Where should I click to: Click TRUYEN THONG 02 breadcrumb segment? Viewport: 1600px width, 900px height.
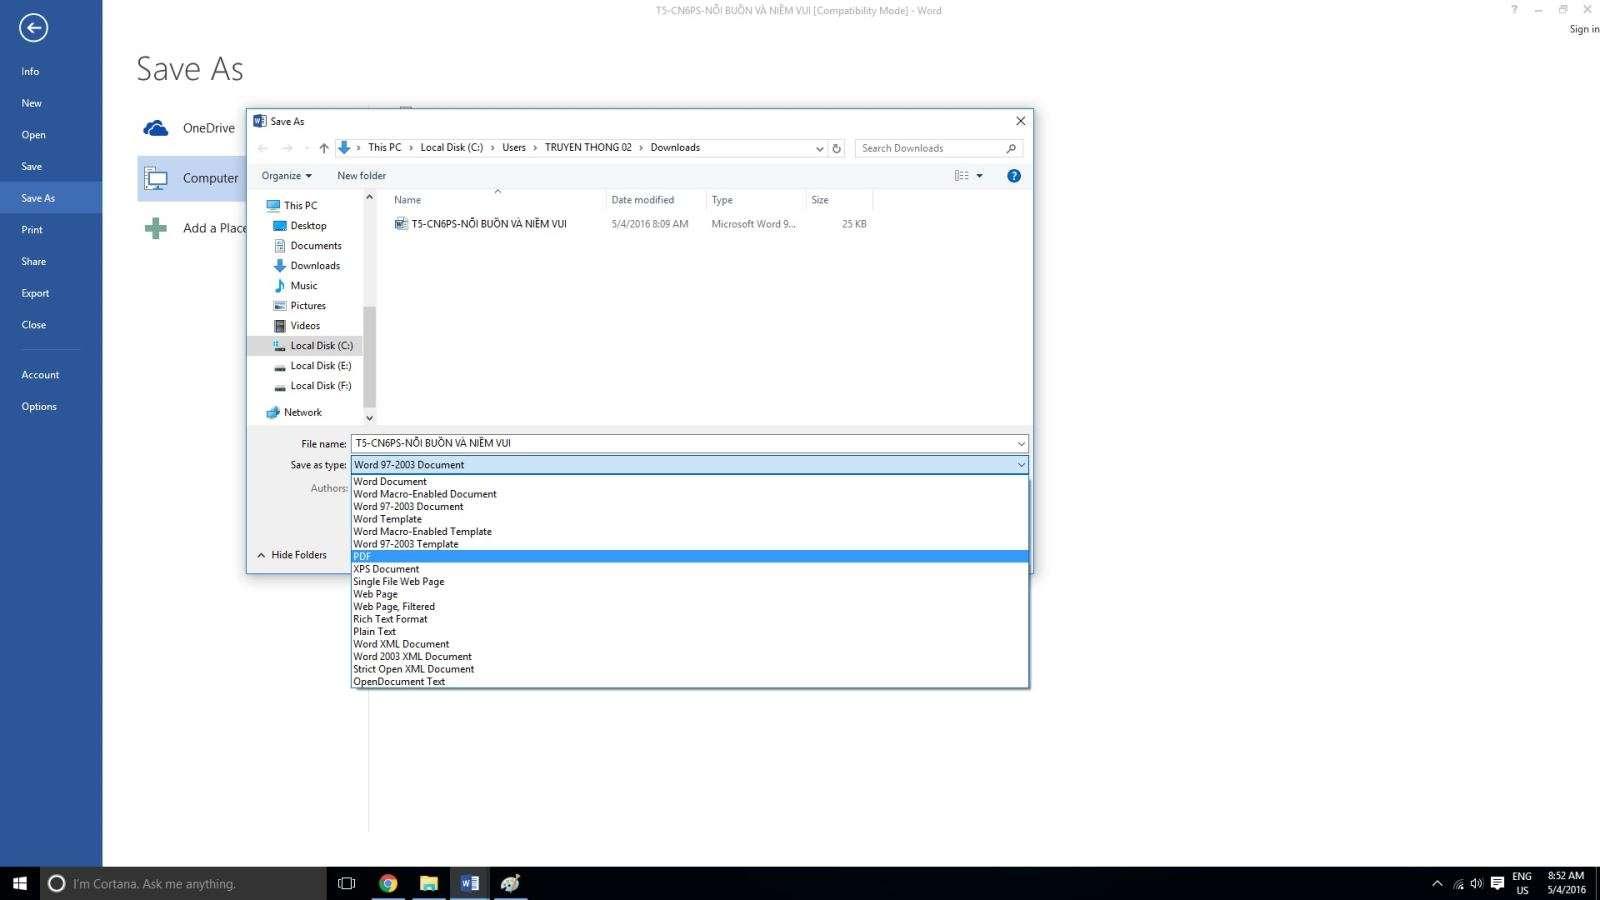click(588, 148)
